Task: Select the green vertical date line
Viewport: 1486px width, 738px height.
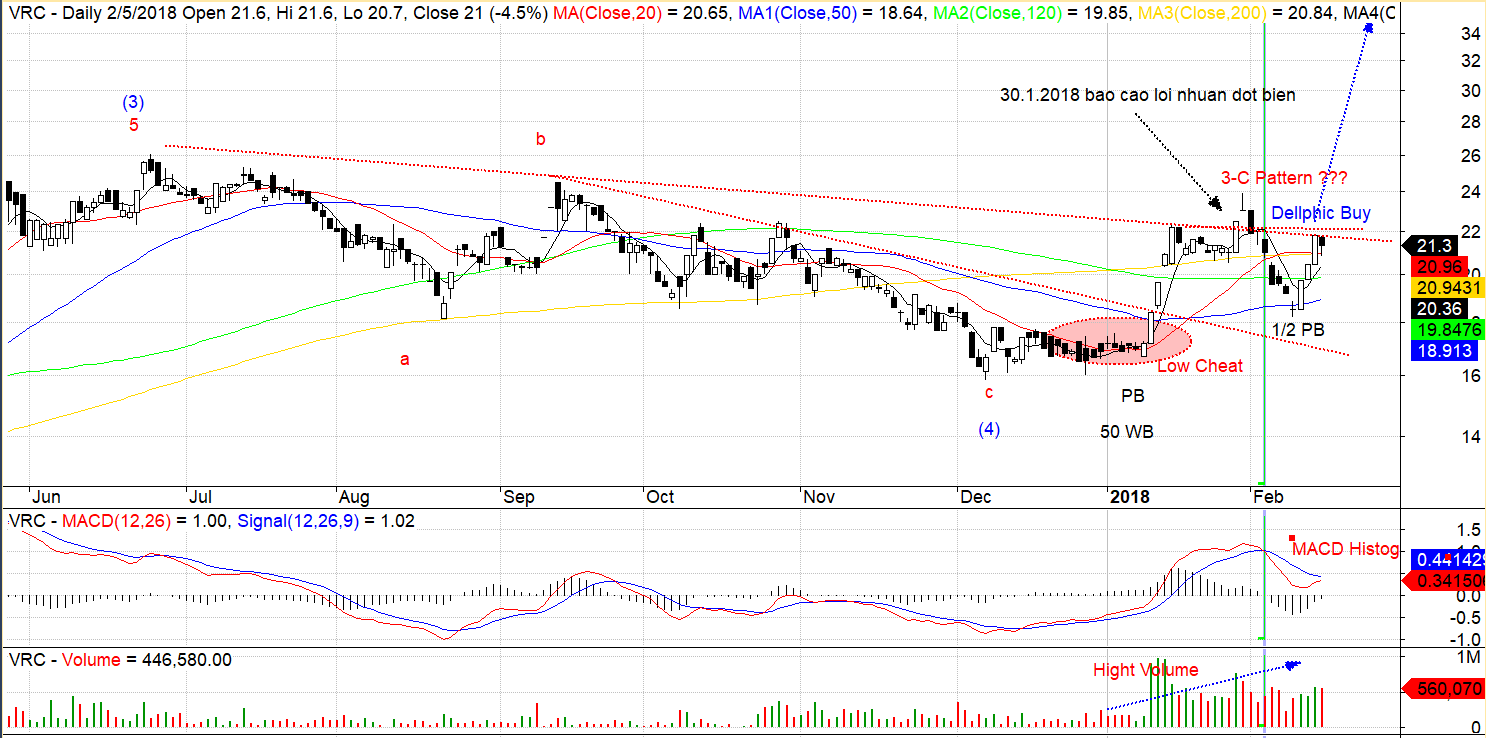Action: (1265, 300)
